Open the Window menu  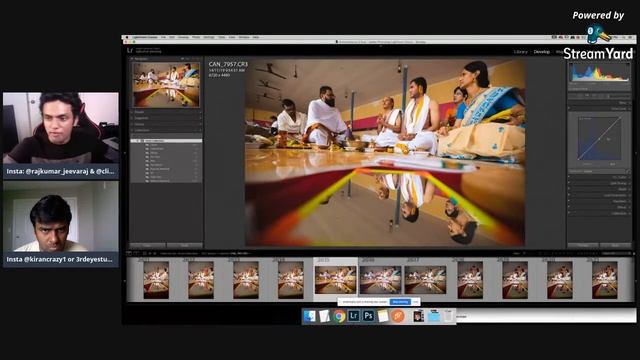244,37
